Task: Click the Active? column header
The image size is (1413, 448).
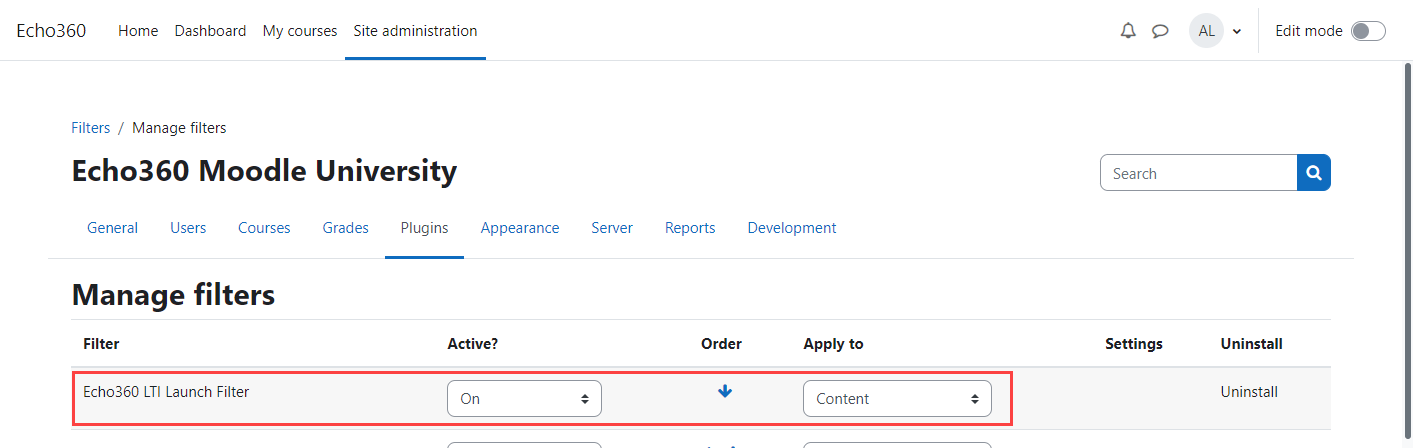Action: 472,344
